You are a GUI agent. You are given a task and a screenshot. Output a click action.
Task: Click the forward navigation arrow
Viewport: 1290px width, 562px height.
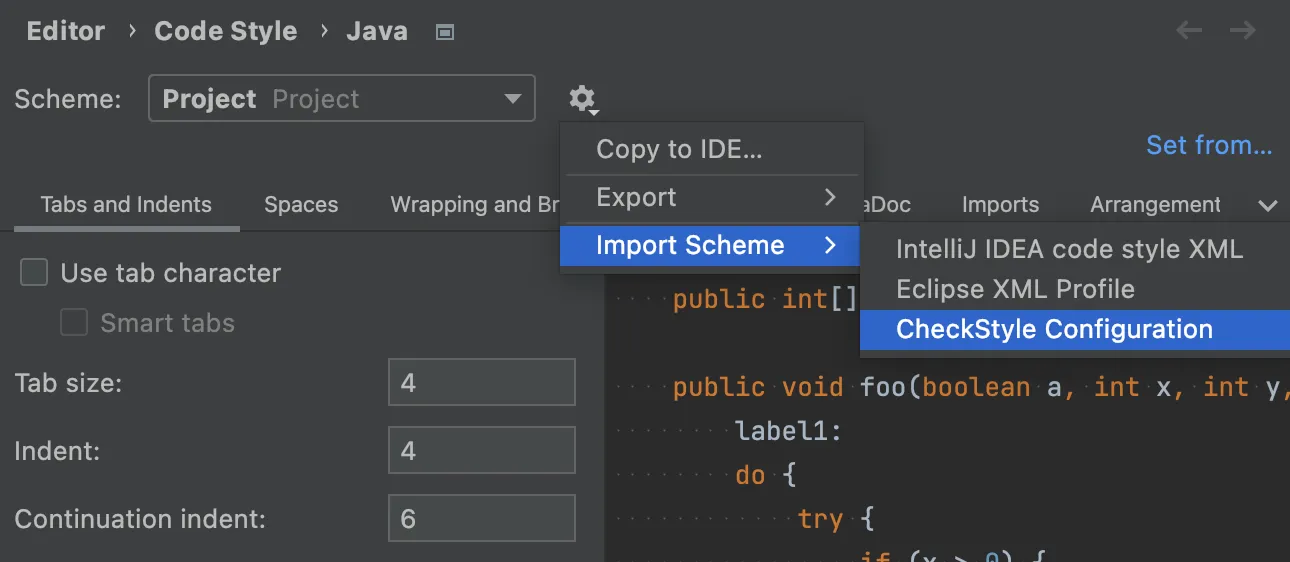coord(1243,31)
